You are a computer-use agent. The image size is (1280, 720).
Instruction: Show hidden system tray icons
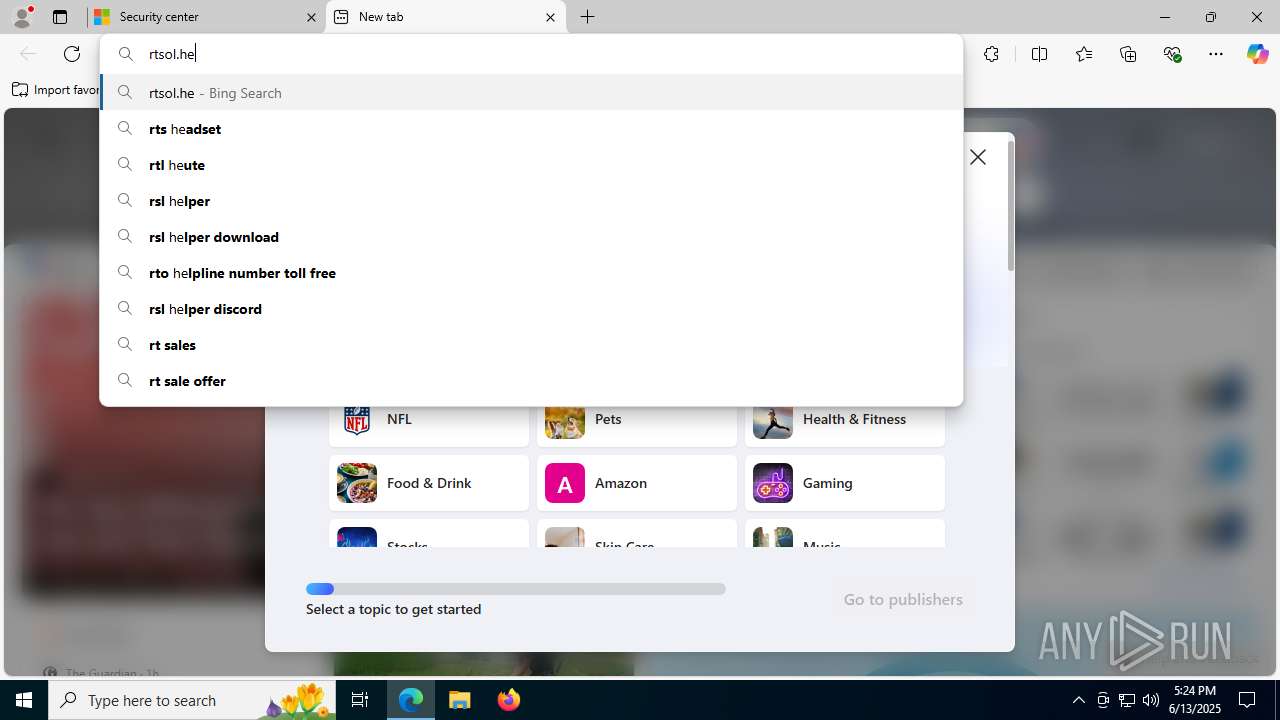pos(1078,700)
